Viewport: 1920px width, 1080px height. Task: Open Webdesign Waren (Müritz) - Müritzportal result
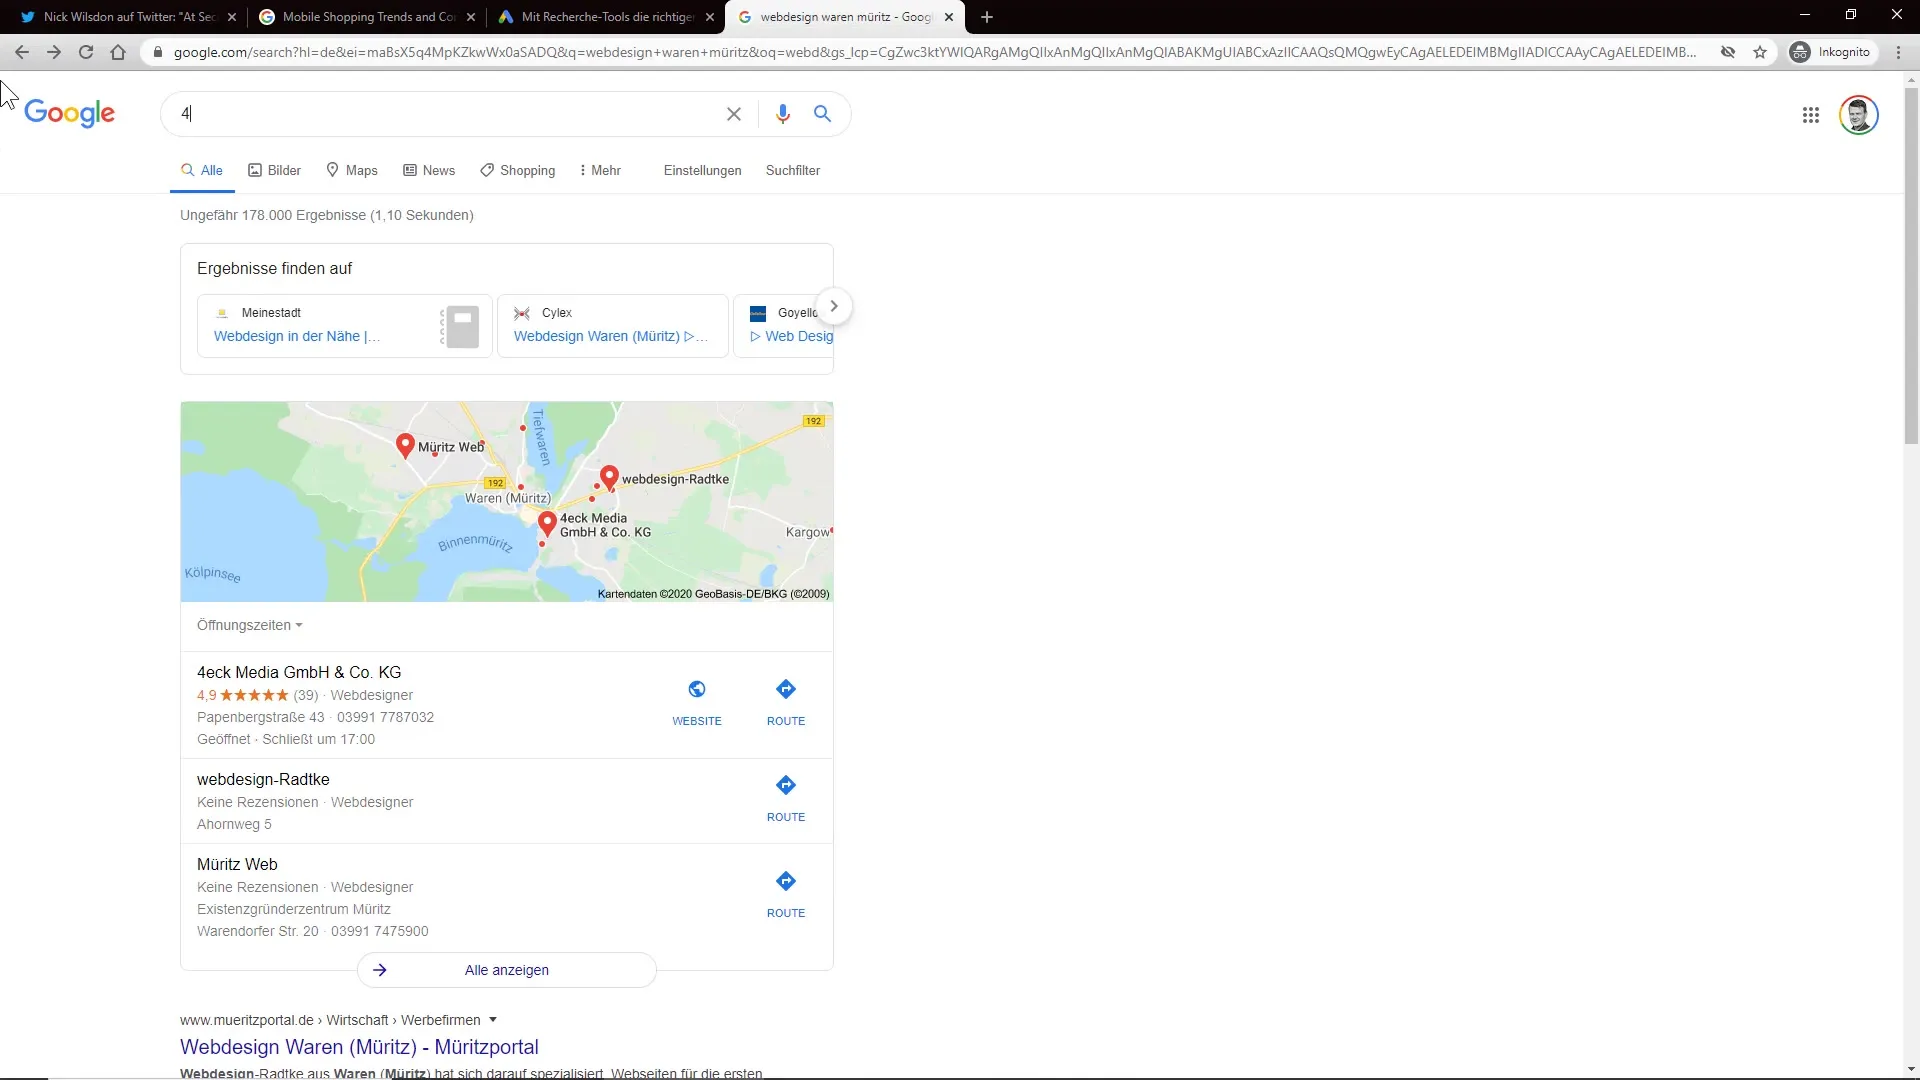click(359, 1047)
